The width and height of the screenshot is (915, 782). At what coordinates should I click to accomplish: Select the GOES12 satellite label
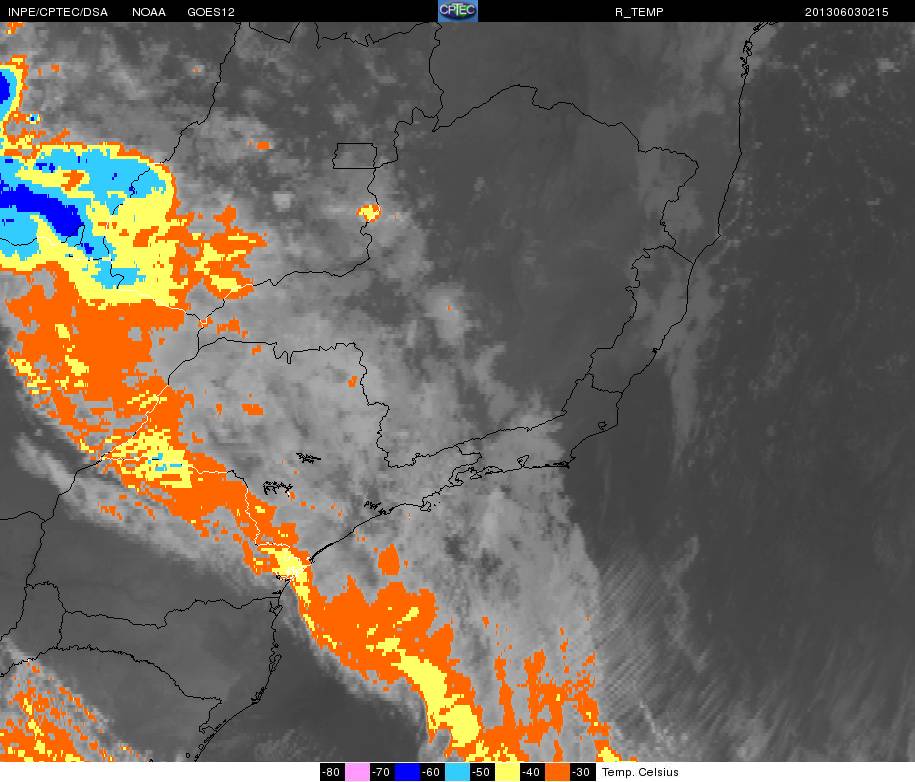point(211,12)
